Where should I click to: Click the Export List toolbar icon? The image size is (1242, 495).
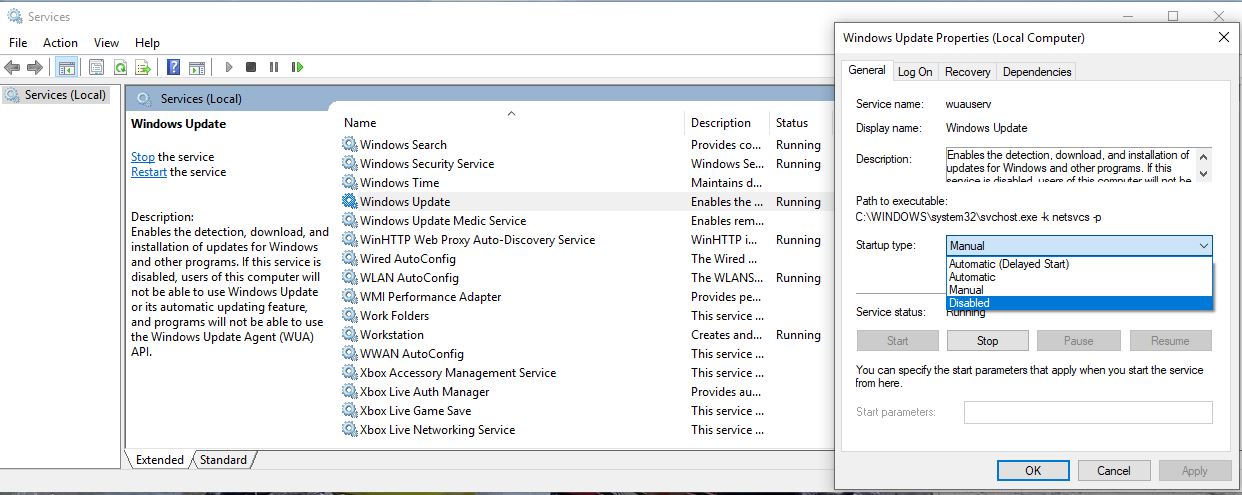click(143, 67)
